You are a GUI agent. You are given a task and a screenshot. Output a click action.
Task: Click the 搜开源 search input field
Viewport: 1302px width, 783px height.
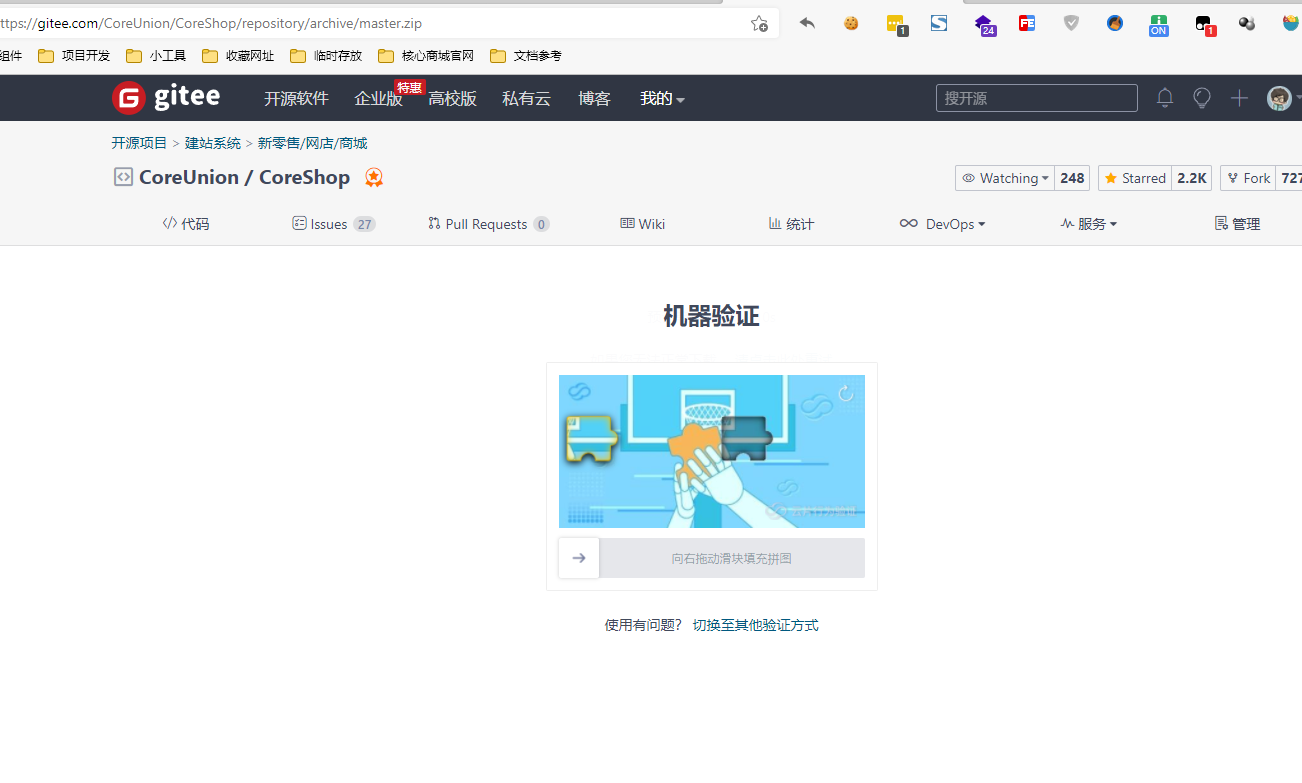pos(1036,98)
